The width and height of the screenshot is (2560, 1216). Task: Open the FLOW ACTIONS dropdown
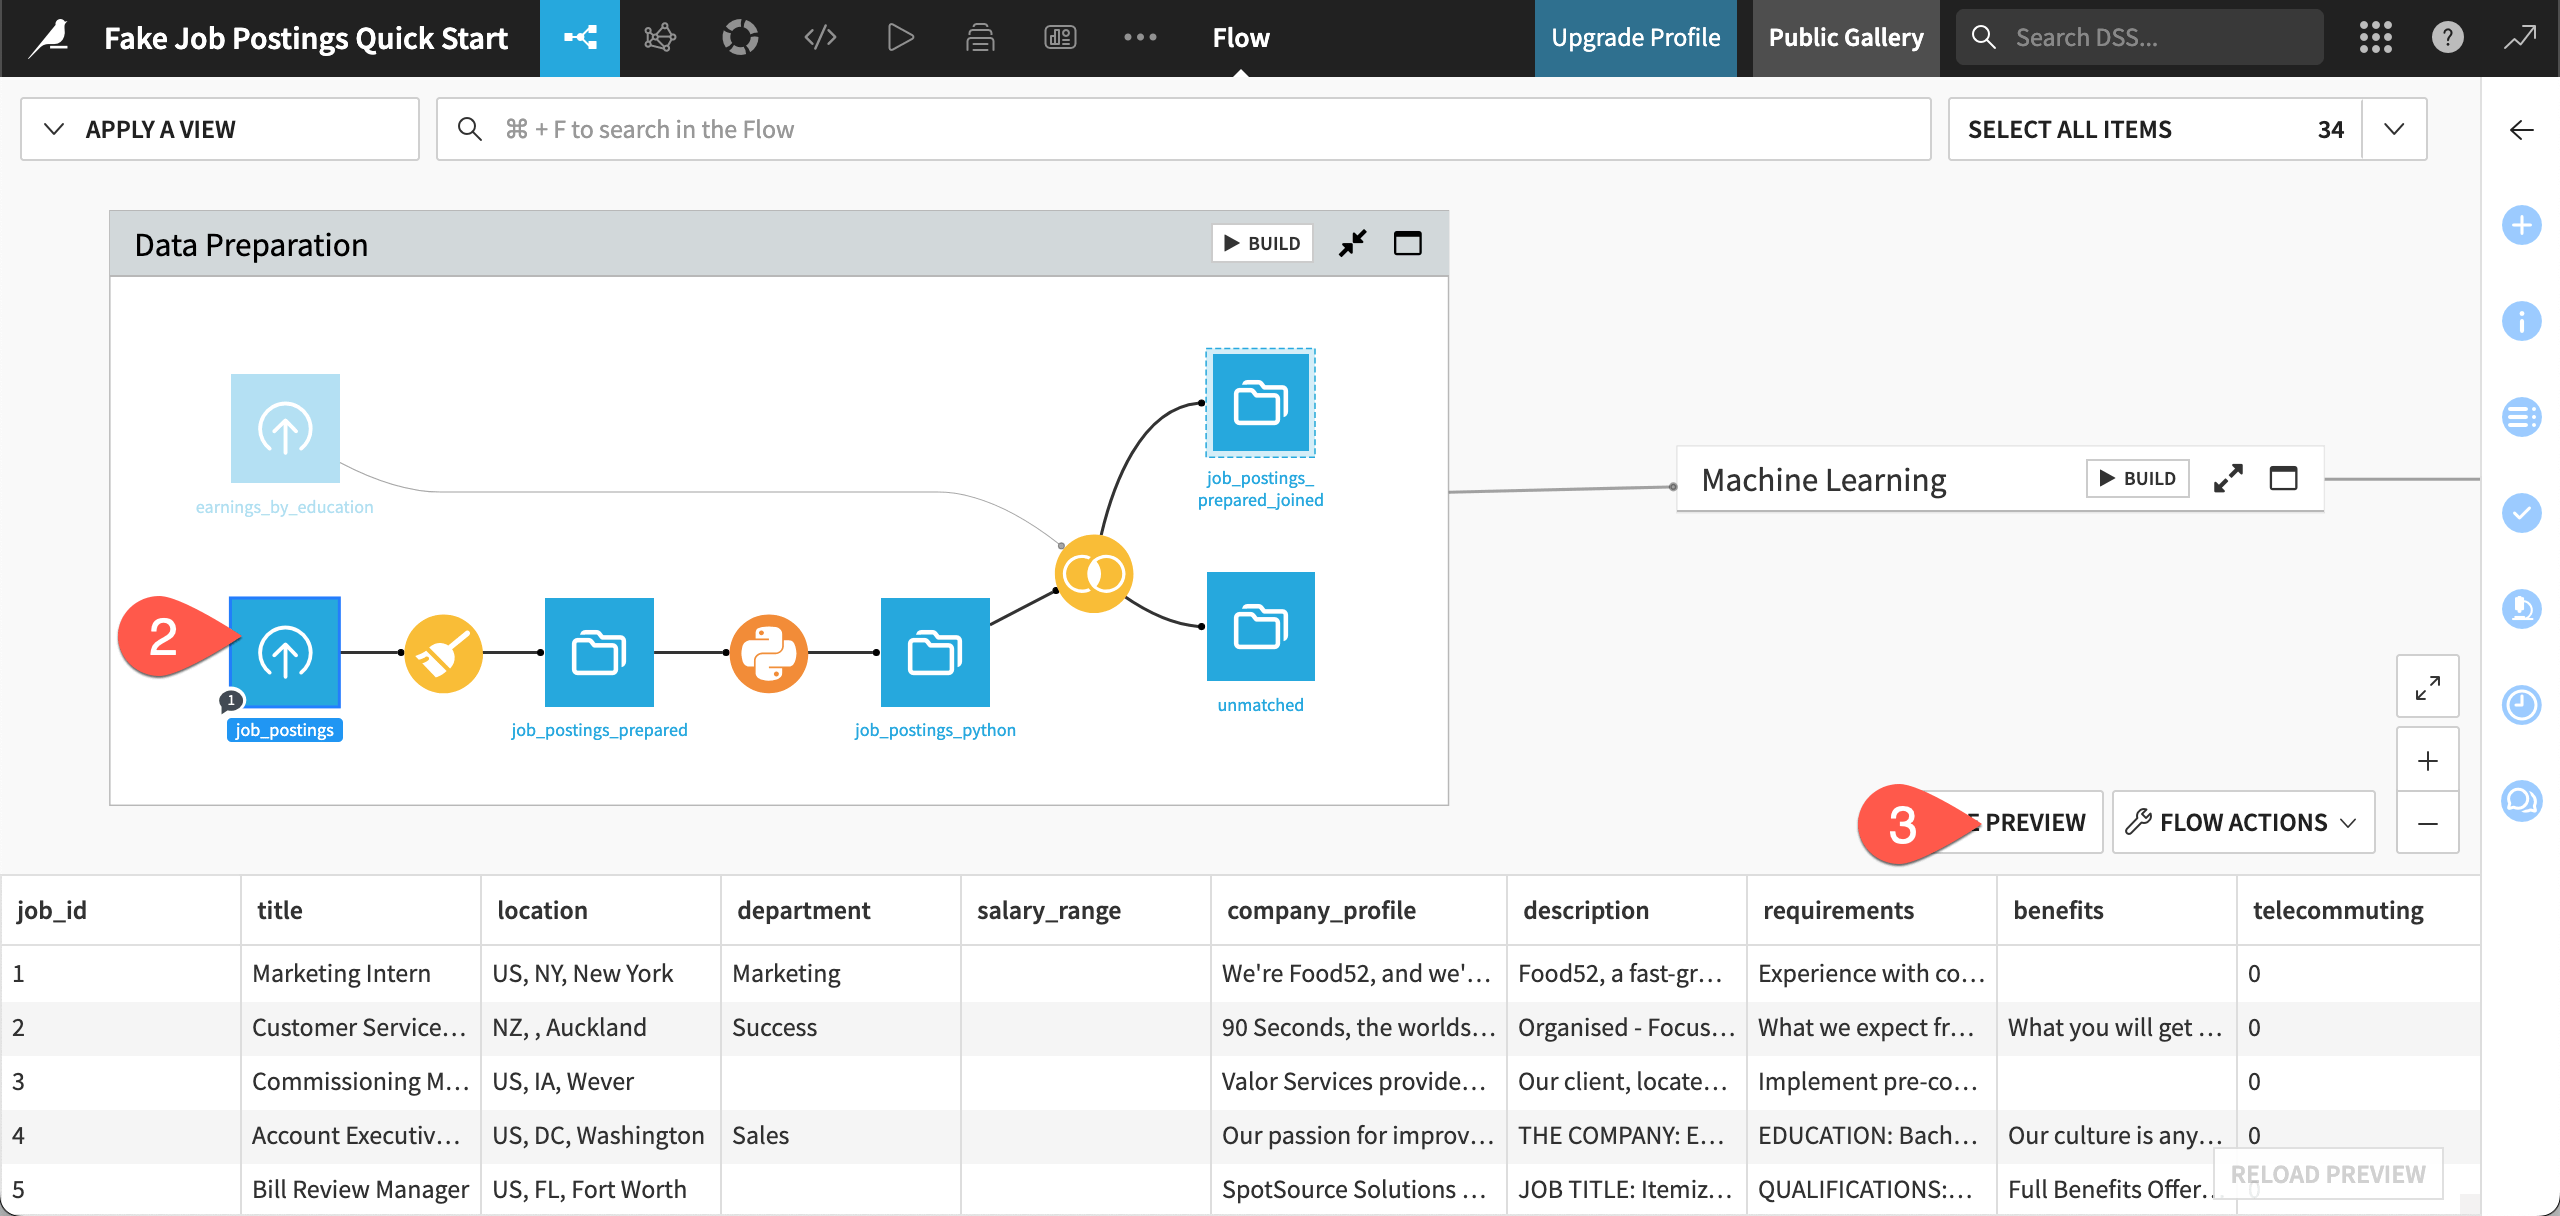coord(2242,821)
